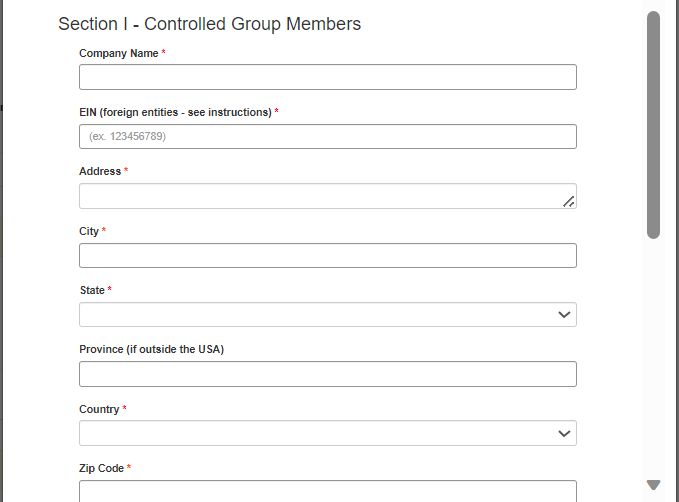Open the Country dropdown arrow
Viewport: 679px width, 502px height.
tap(565, 433)
